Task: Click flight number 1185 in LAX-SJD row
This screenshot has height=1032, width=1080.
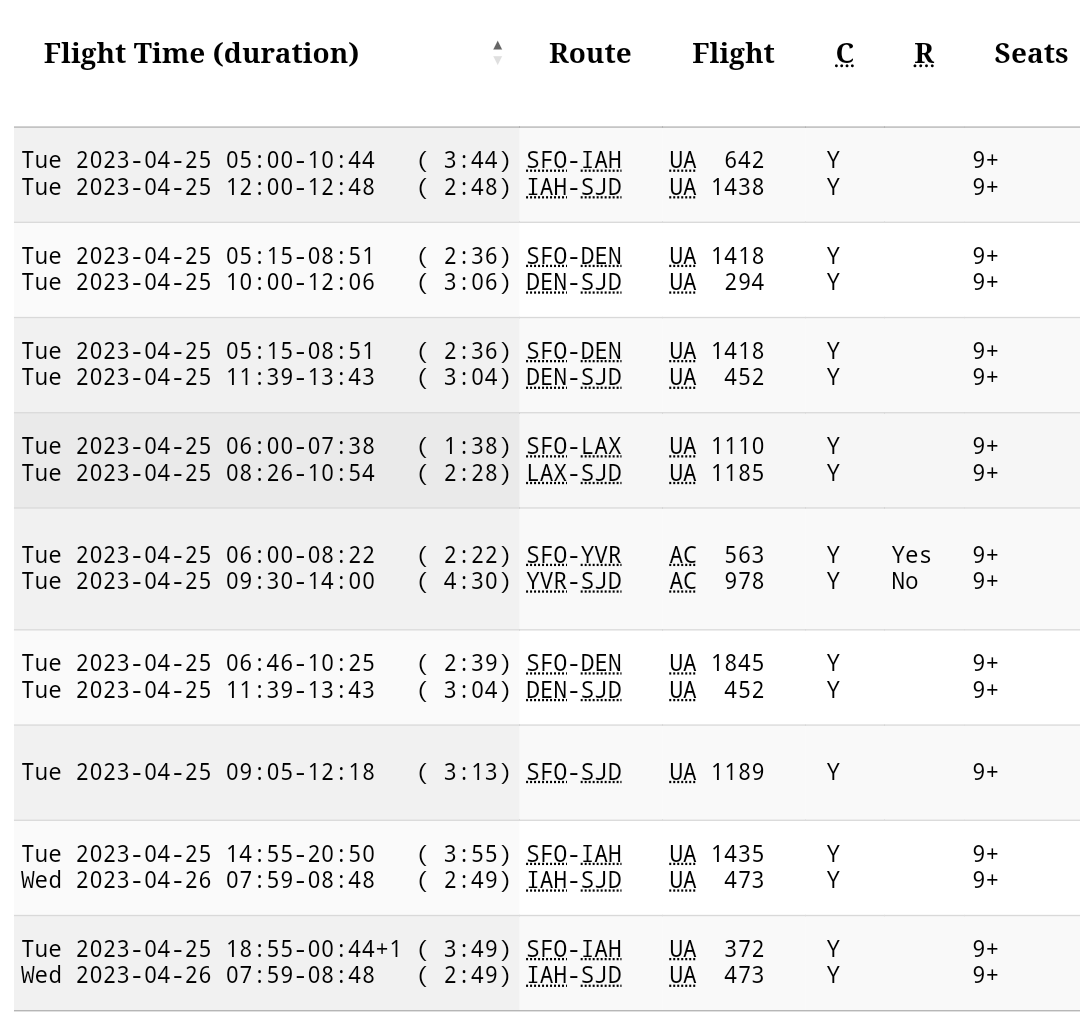Action: 738,472
